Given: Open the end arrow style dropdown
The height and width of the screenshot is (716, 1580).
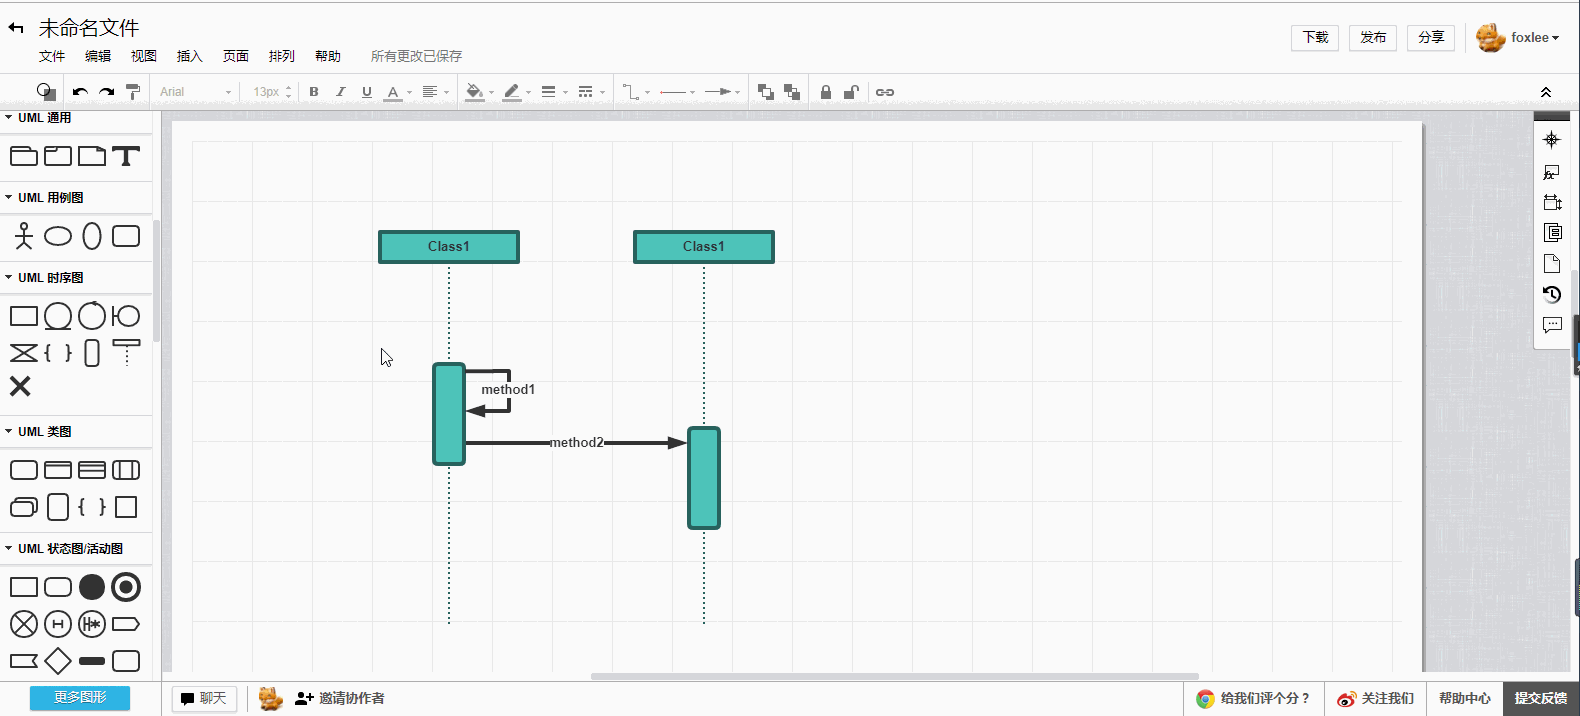Looking at the screenshot, I should (x=722, y=92).
